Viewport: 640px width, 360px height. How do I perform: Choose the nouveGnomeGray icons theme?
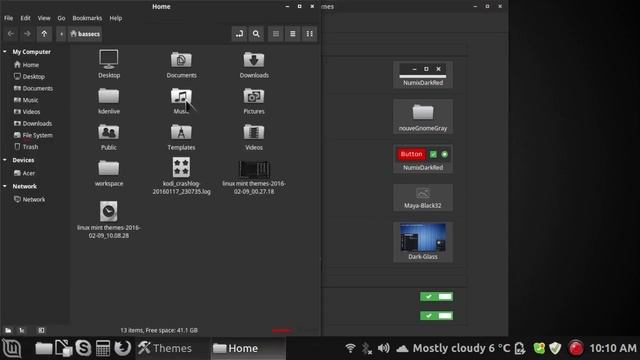click(x=423, y=117)
